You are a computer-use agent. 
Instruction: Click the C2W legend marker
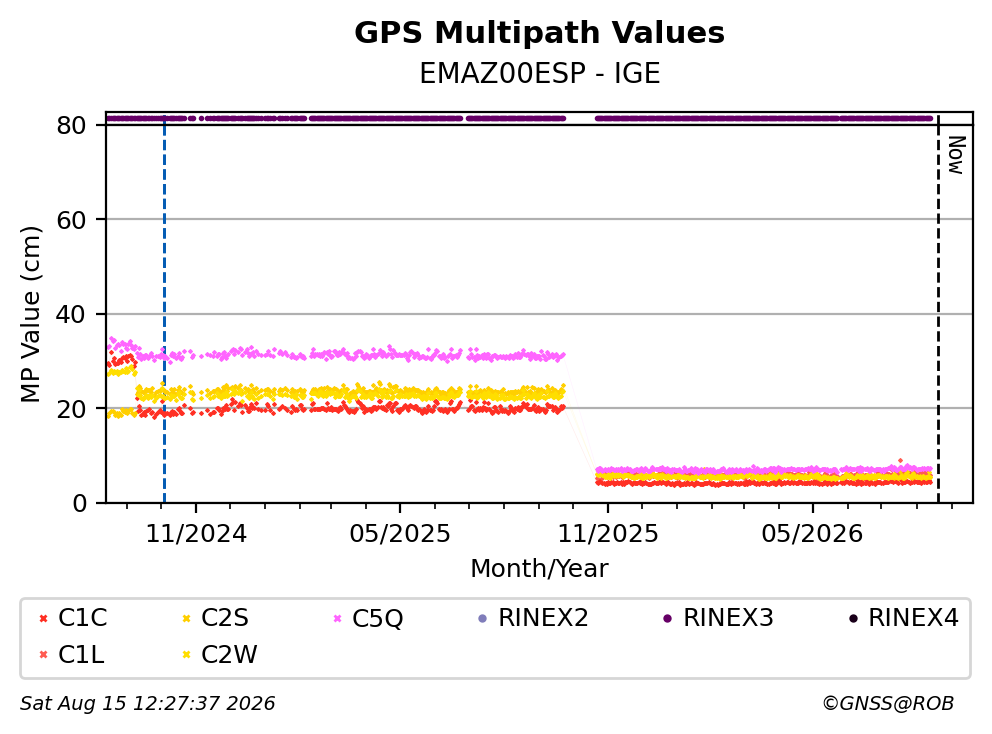point(187,655)
